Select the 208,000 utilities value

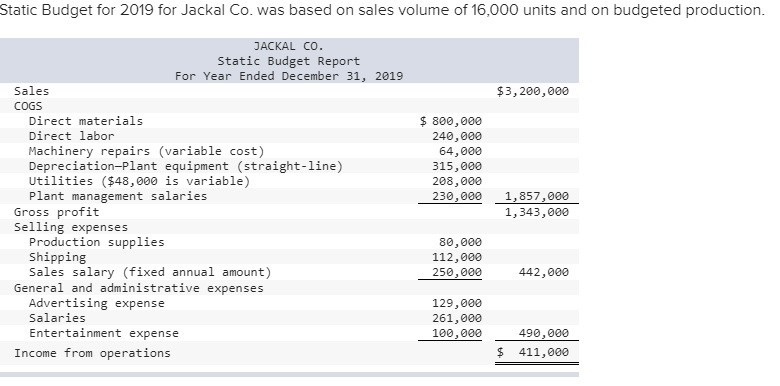tap(457, 181)
